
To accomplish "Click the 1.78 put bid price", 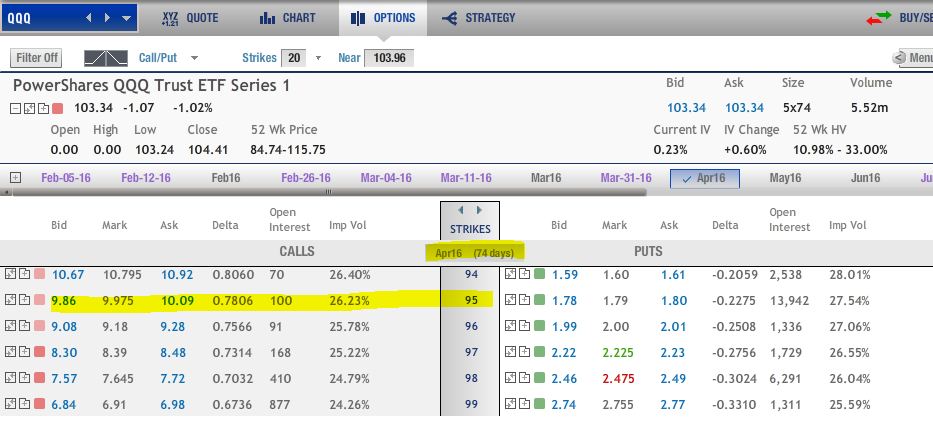I will pyautogui.click(x=564, y=301).
